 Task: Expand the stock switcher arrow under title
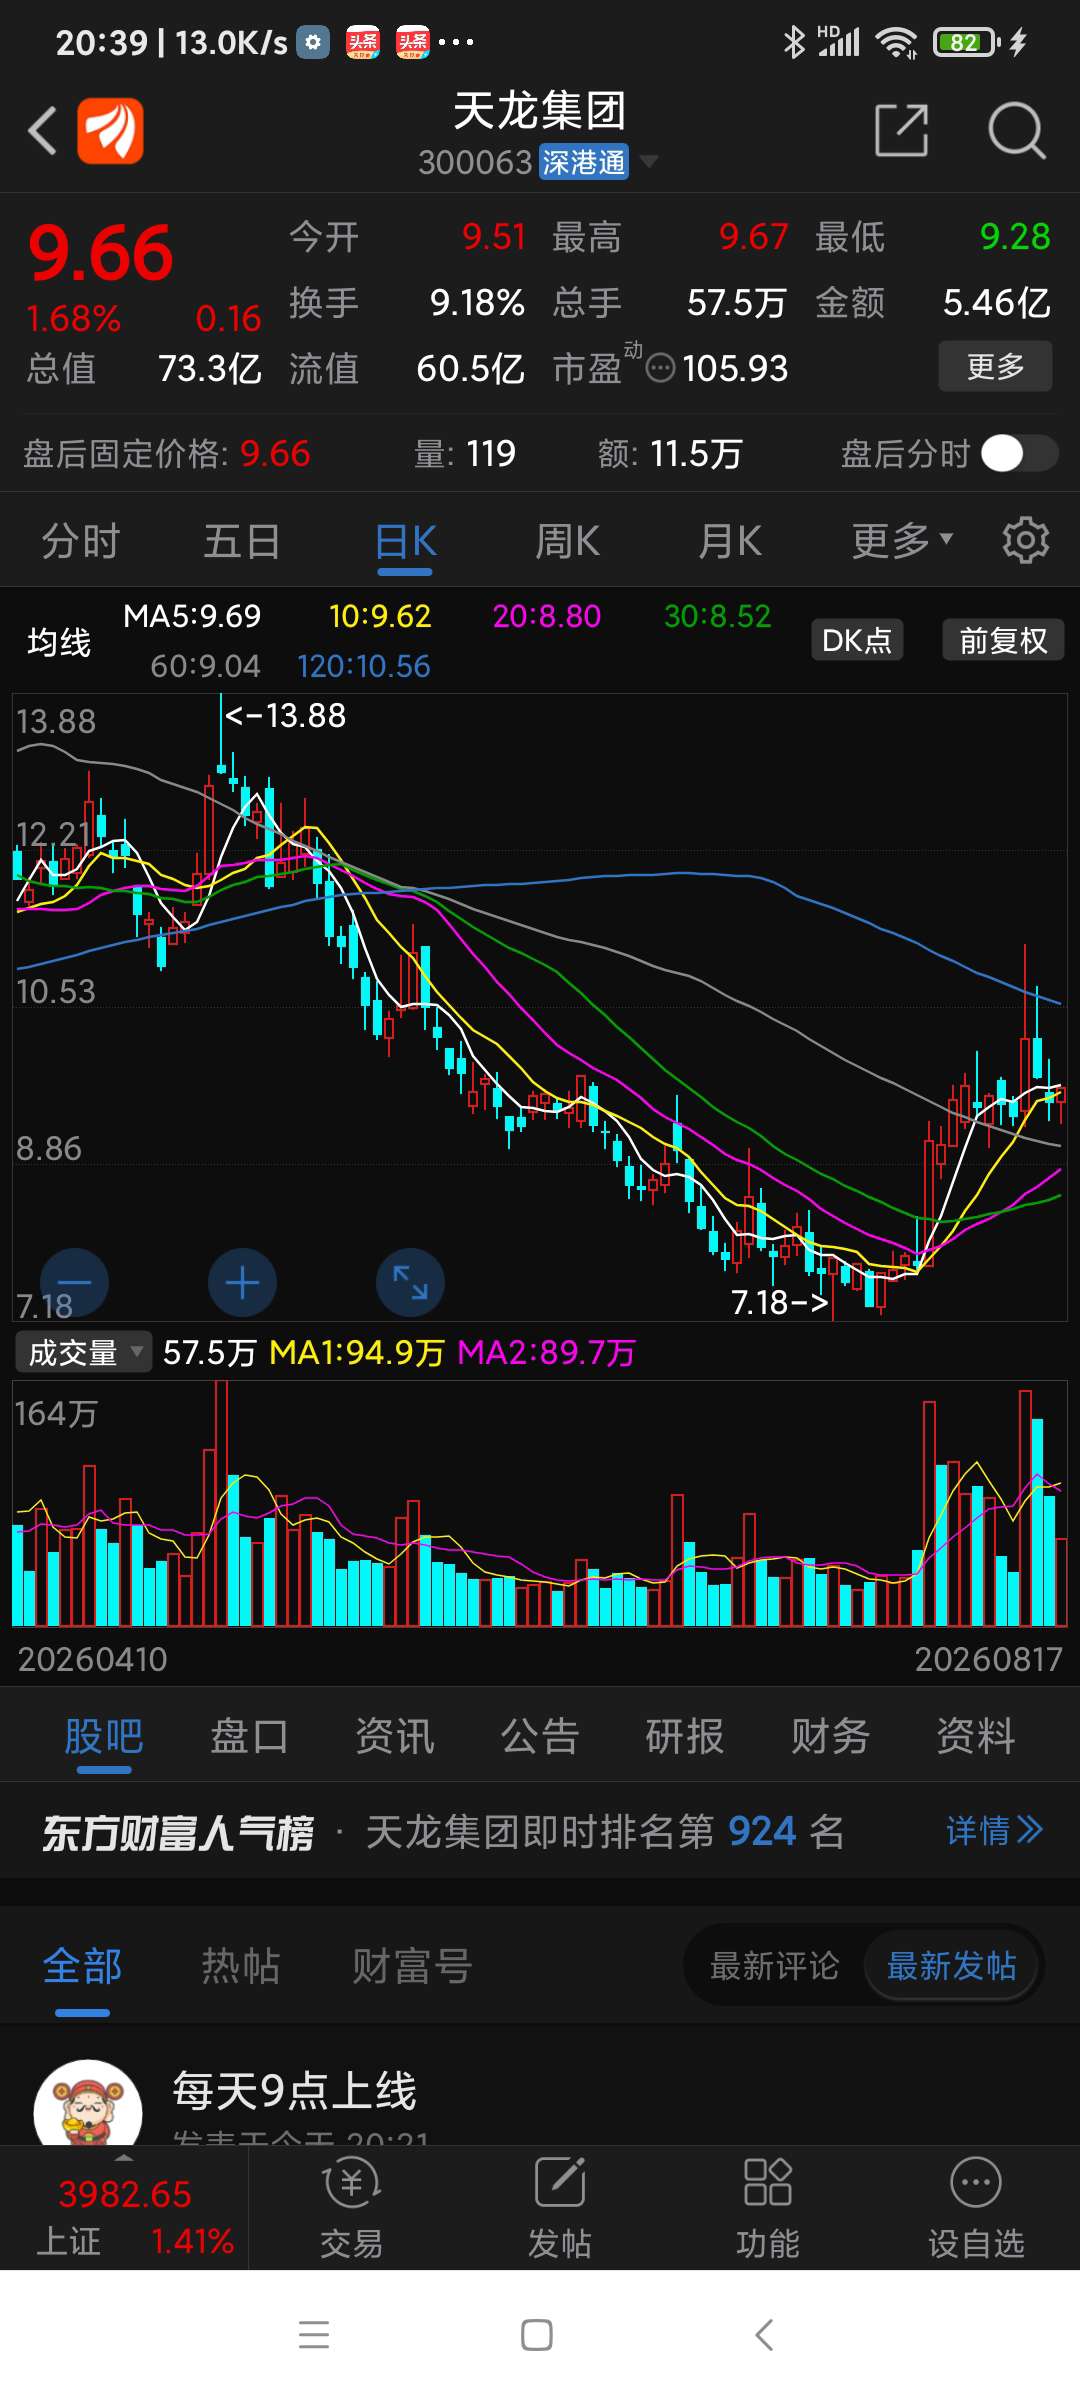pos(648,161)
